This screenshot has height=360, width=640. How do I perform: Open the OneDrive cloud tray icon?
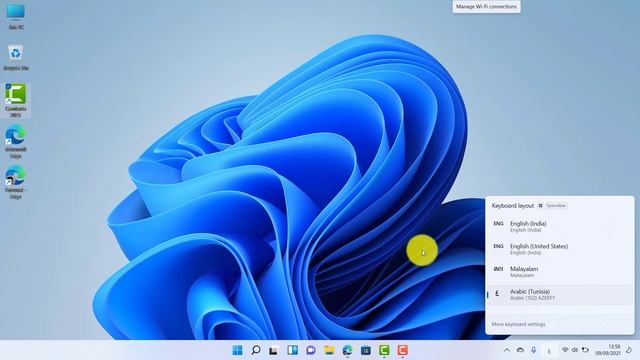(520, 350)
